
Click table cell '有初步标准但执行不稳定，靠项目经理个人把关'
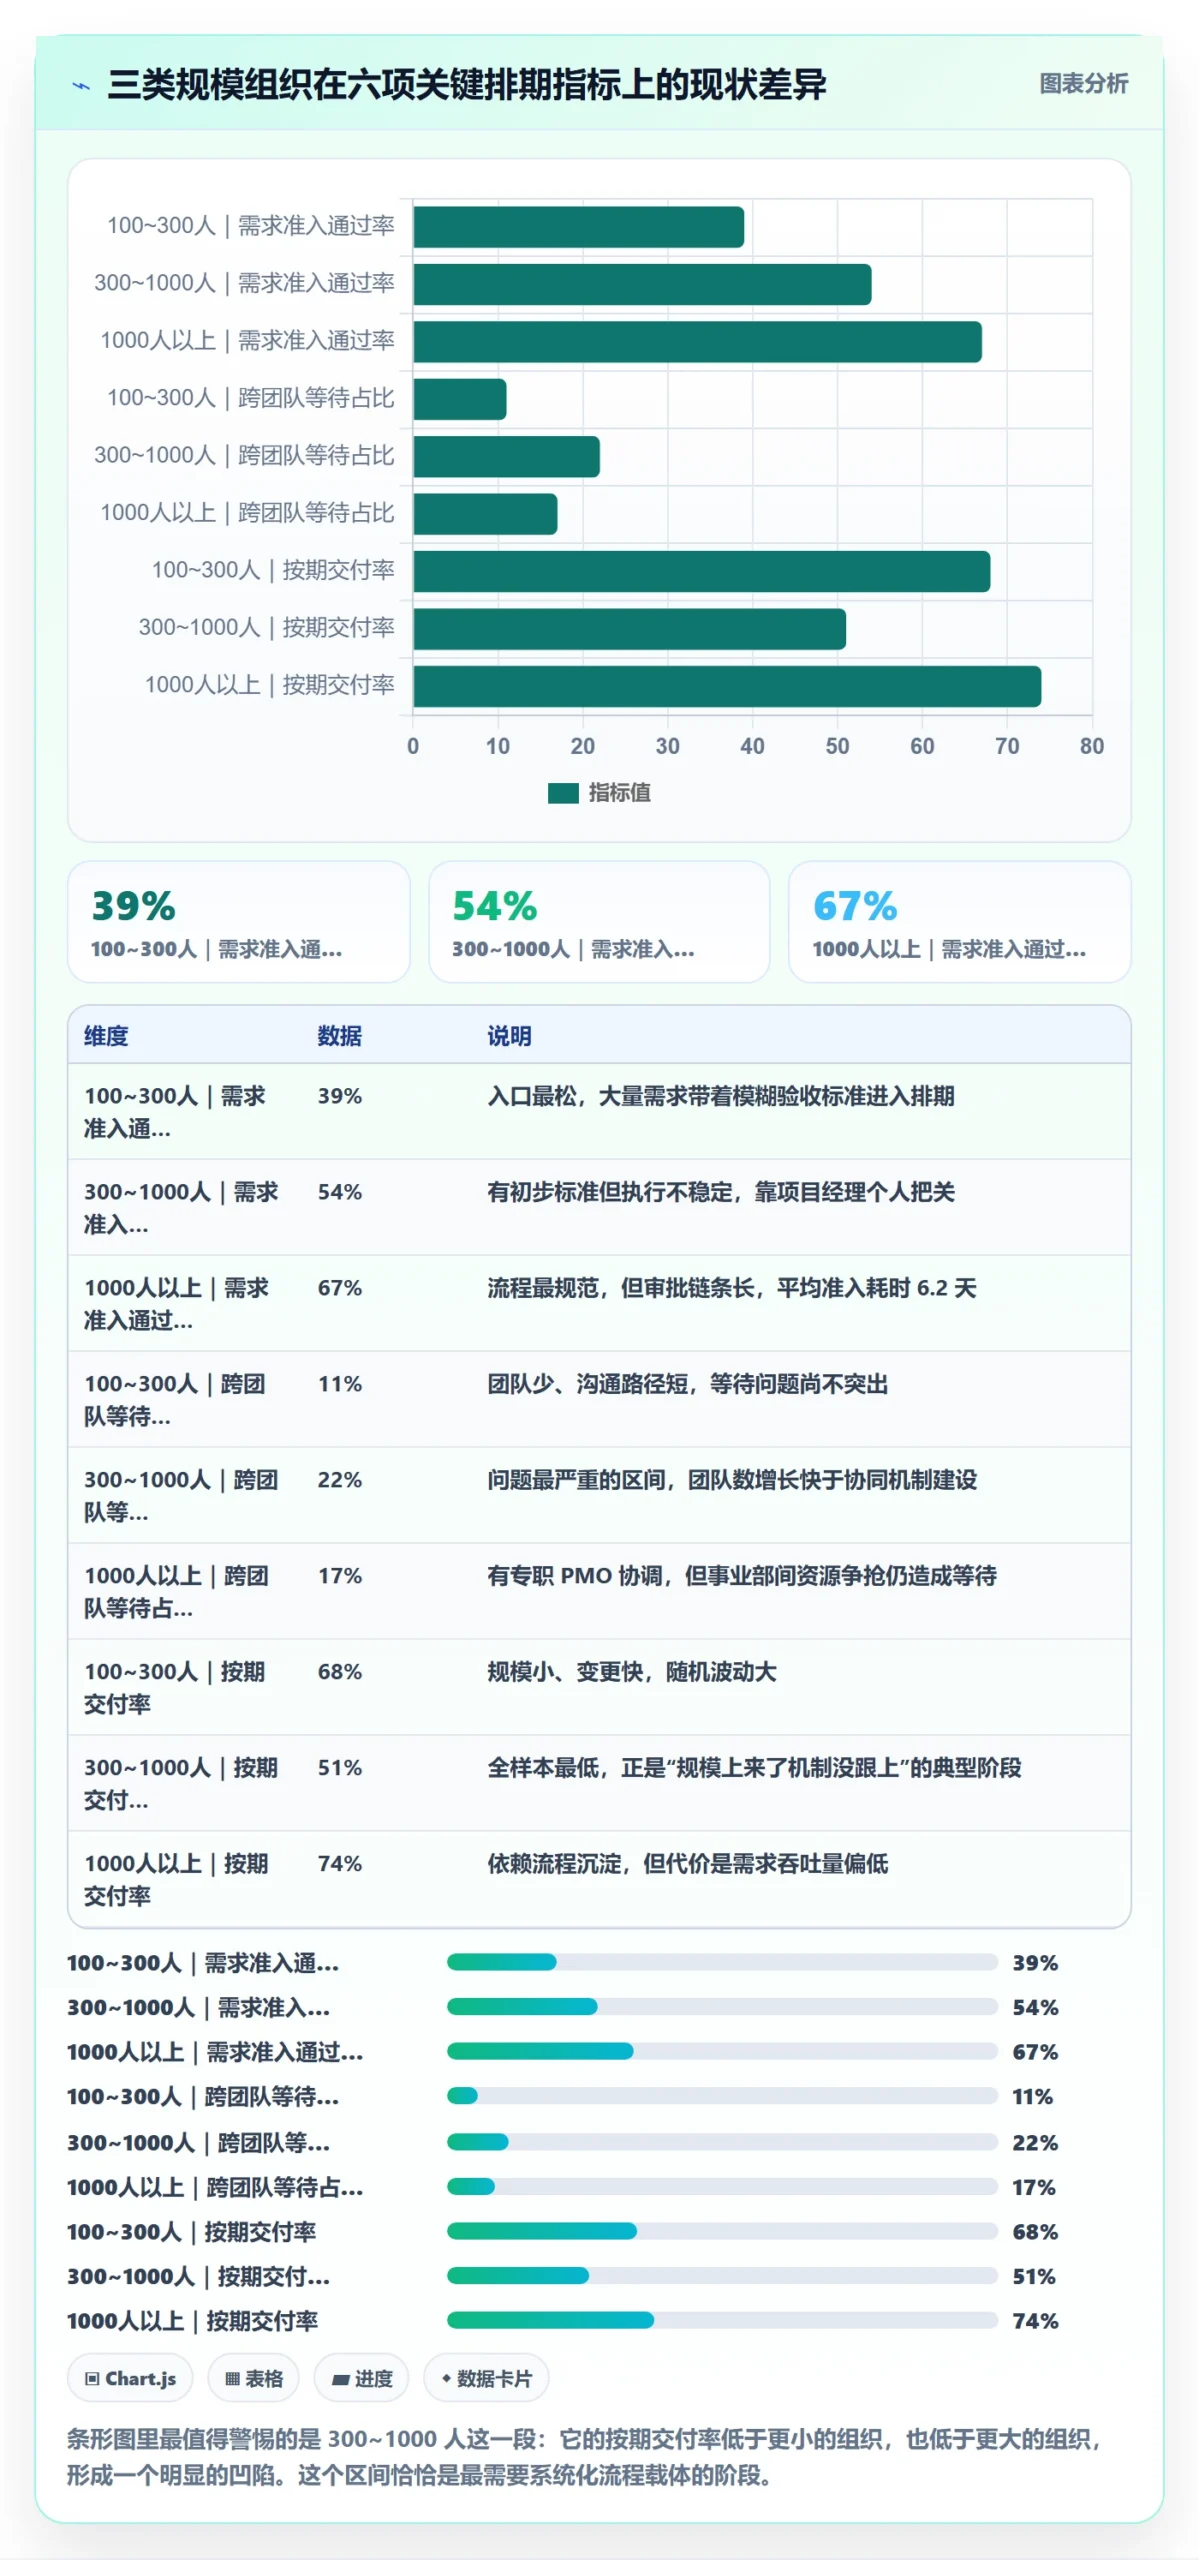(721, 1192)
